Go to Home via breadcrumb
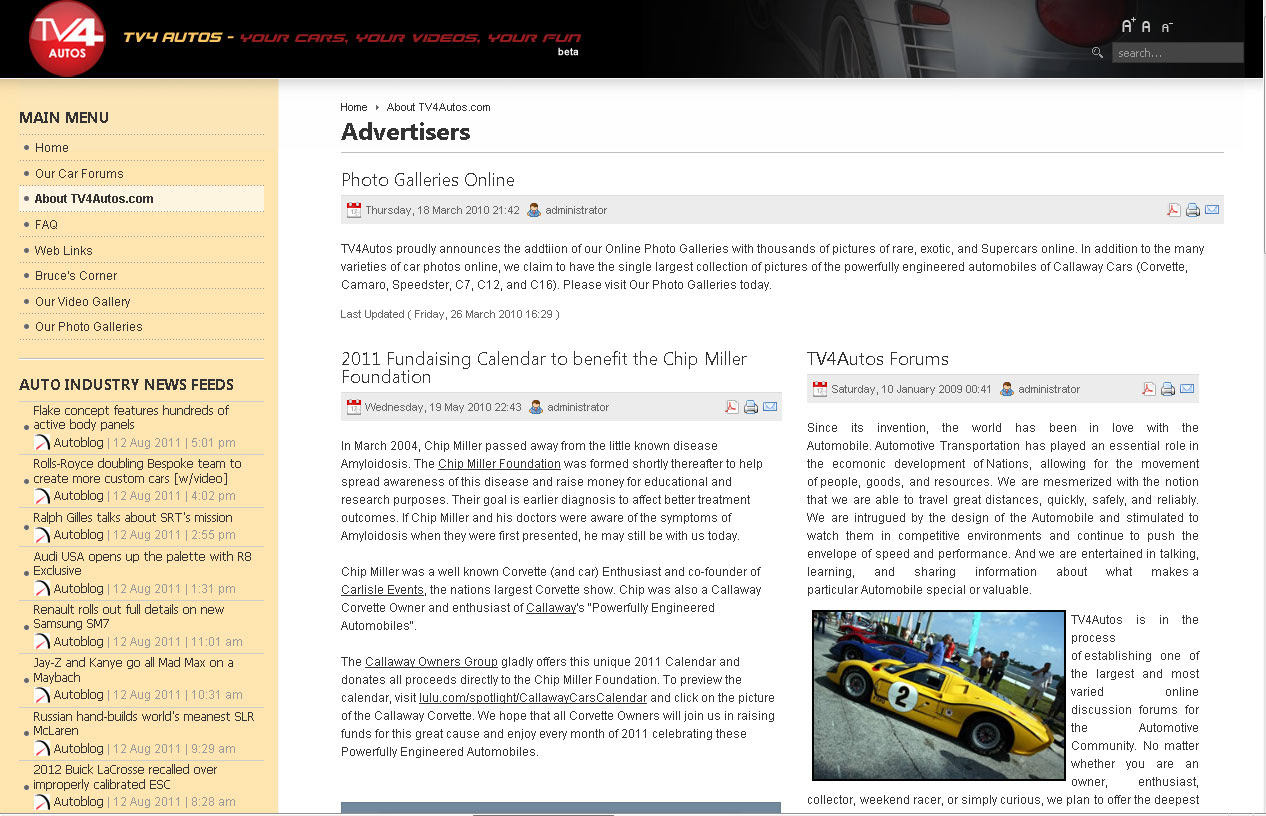1266x816 pixels. click(354, 107)
